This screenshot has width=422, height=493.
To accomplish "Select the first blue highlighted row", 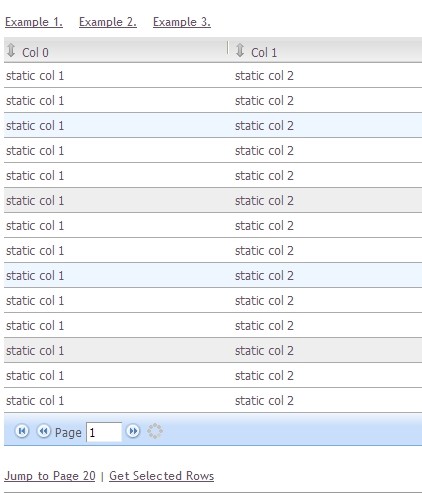I will (x=213, y=125).
